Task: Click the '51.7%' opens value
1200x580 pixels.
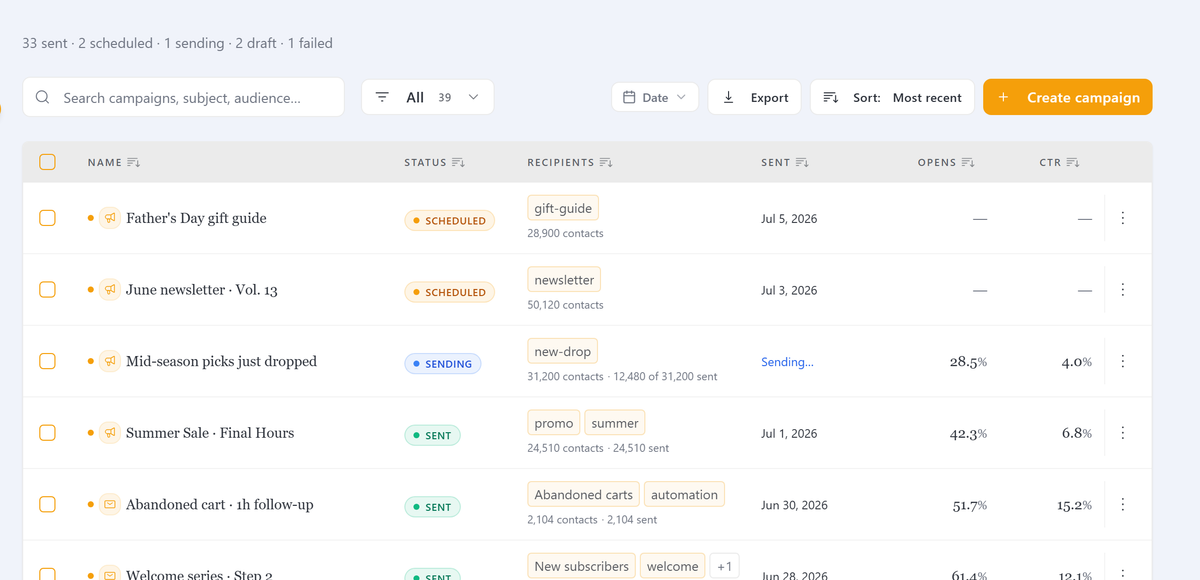Action: coord(970,505)
